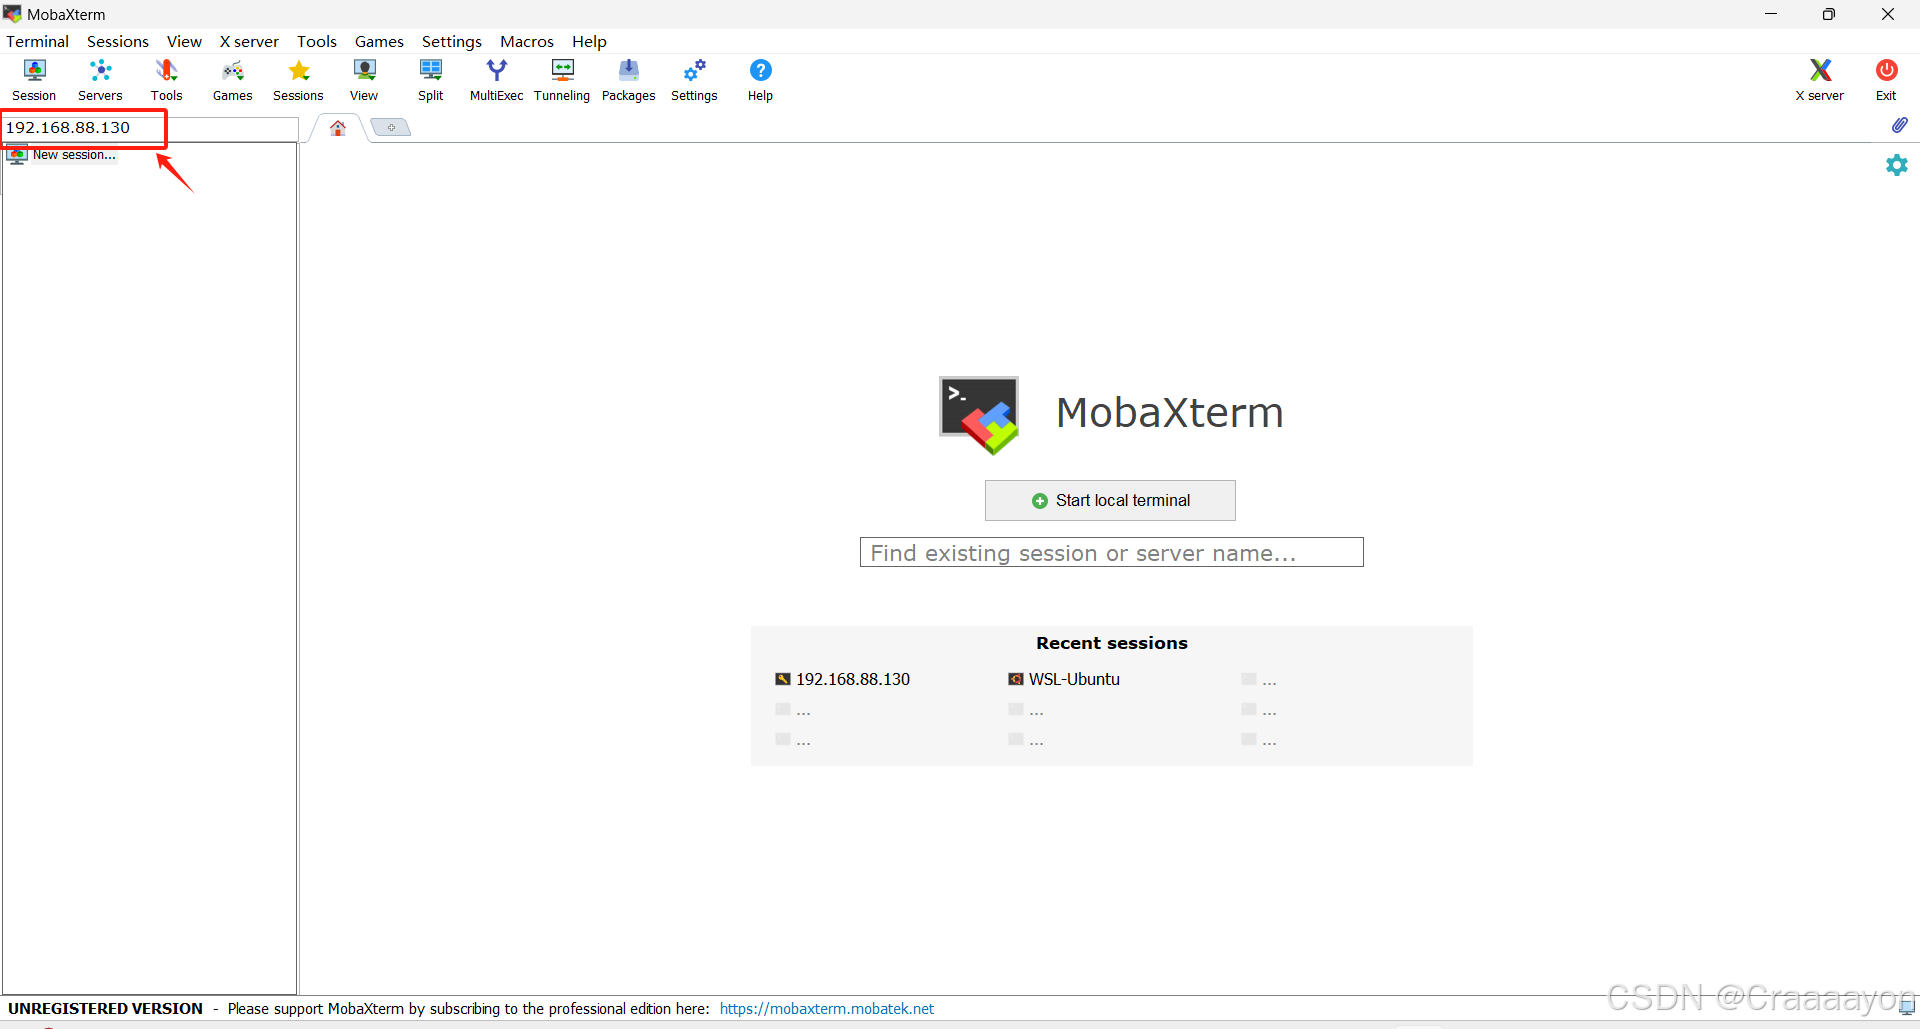Open the Tools toolbar icon
Viewport: 1920px width, 1029px height.
pyautogui.click(x=166, y=80)
